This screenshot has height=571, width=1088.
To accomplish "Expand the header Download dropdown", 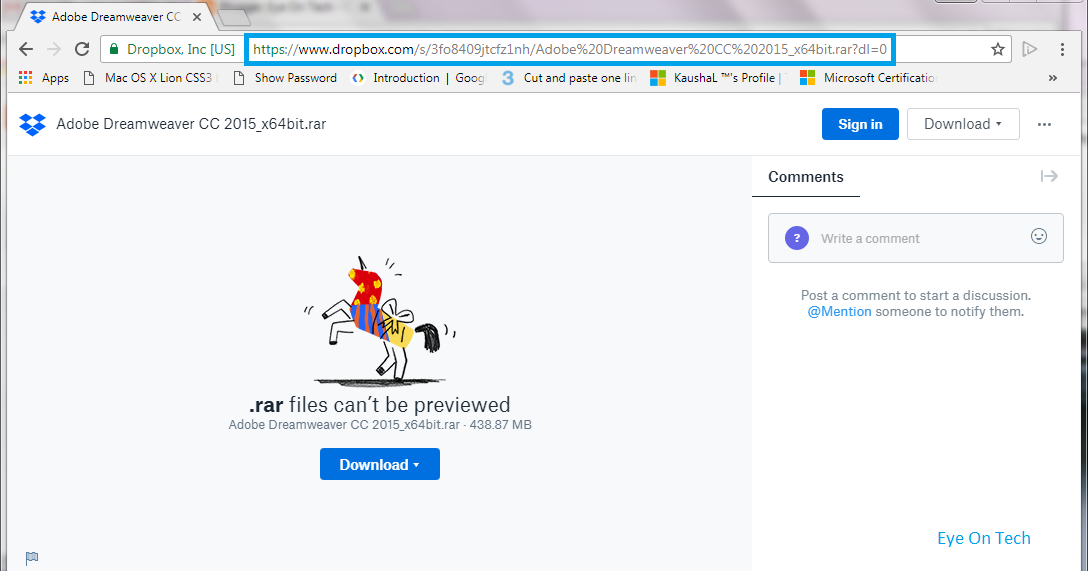I will tap(963, 124).
